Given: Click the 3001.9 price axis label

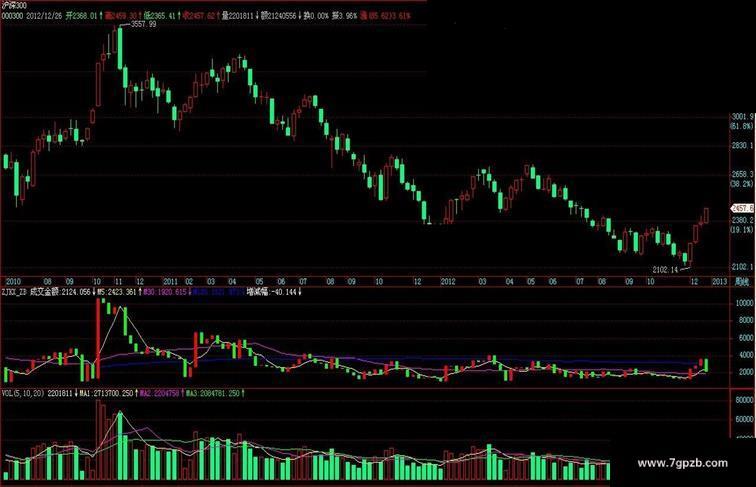Looking at the screenshot, I should 742,117.
